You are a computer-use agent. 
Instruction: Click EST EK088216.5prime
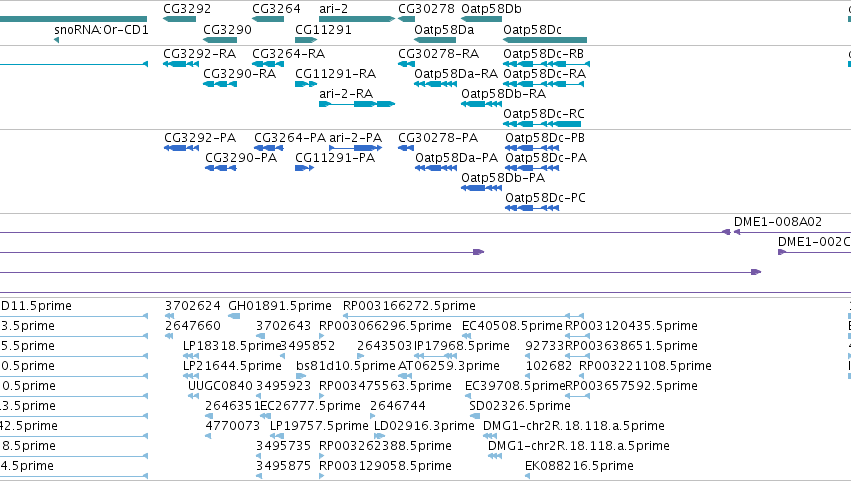coord(528,477)
